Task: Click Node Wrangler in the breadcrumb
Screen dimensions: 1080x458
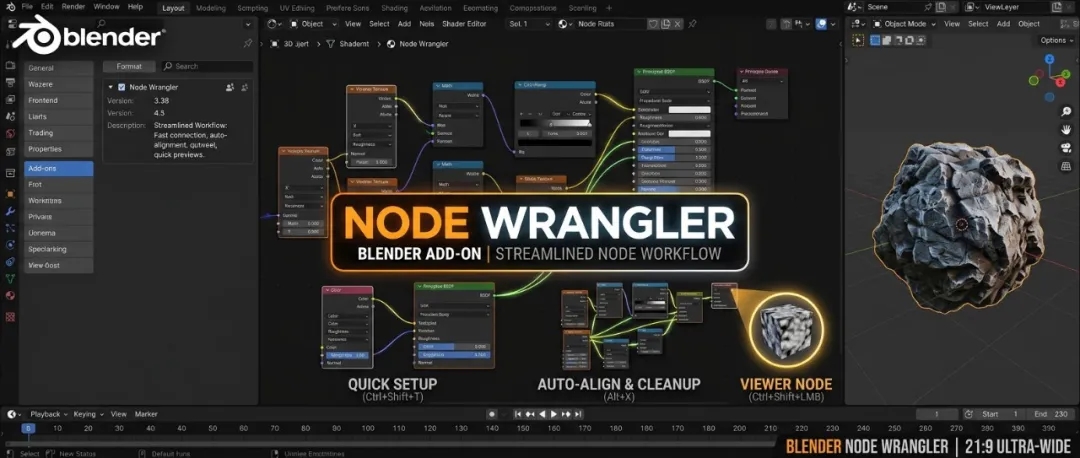Action: click(424, 43)
